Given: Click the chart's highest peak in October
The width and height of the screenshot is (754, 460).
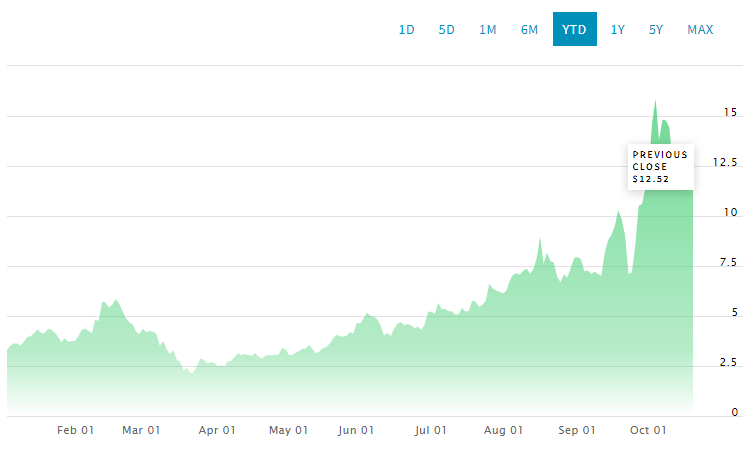Looking at the screenshot, I should 655,102.
